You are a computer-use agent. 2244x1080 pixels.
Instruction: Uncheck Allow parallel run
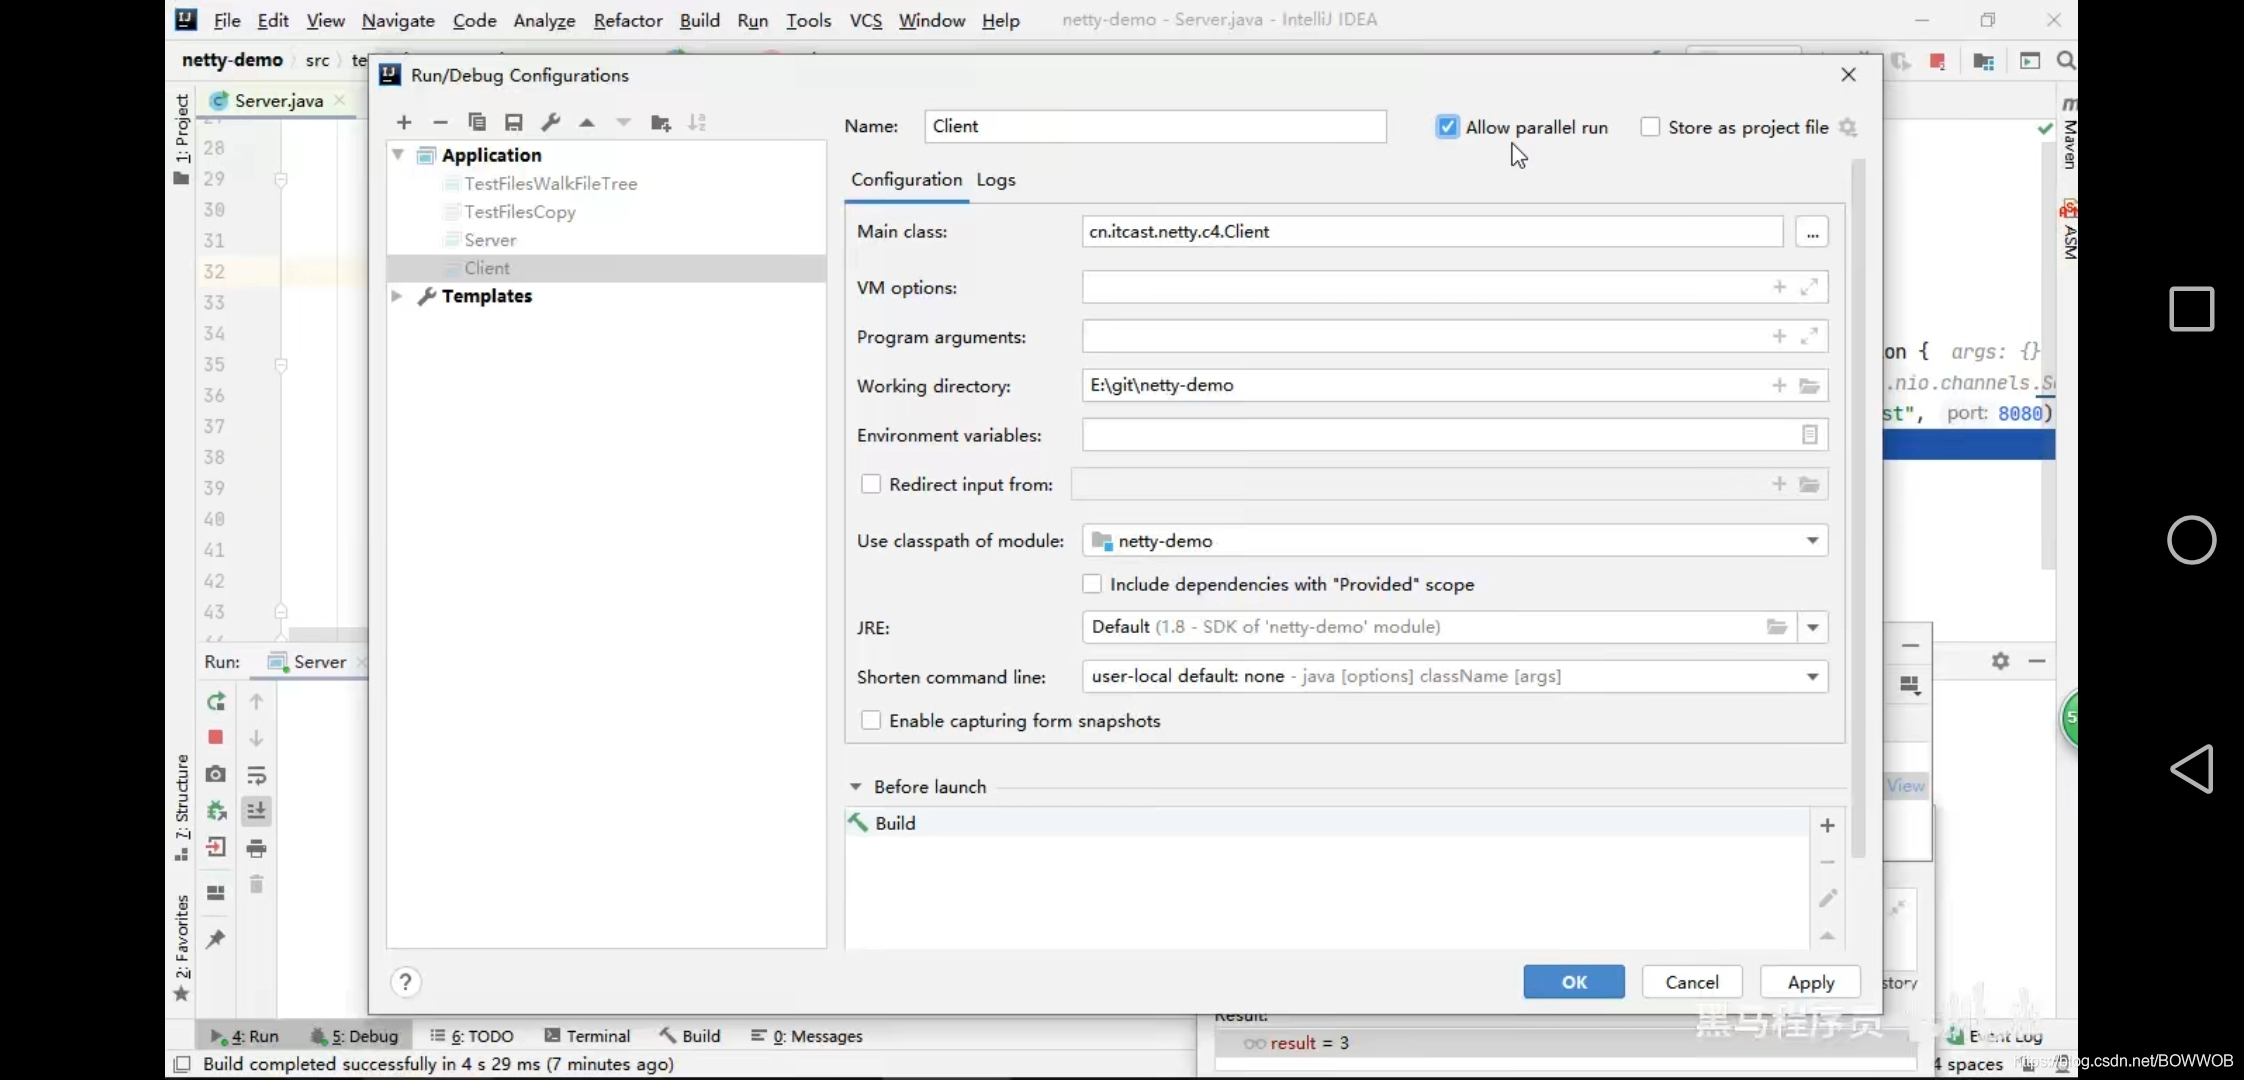1447,127
